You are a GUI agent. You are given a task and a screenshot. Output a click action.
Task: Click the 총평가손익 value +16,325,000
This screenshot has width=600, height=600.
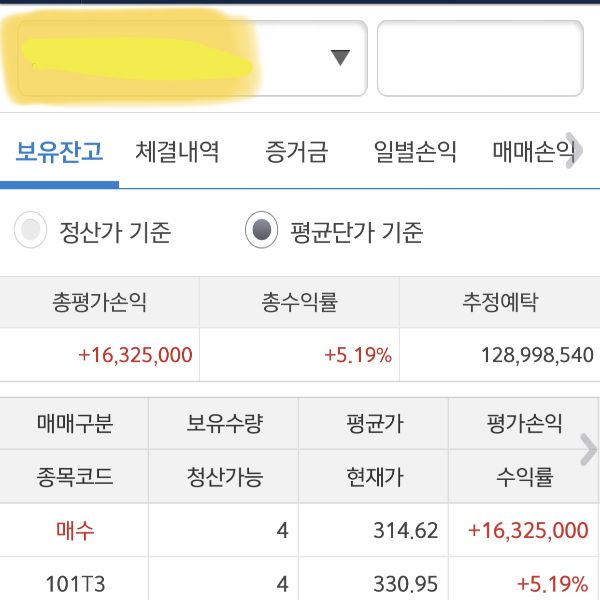pos(135,355)
